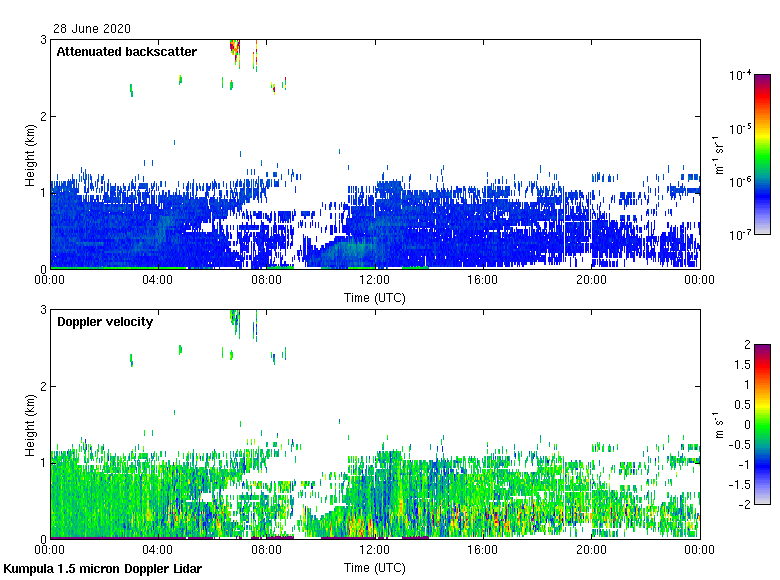The image size is (780, 580).
Task: Click the "28 June 2020" date label
Action: point(93,29)
